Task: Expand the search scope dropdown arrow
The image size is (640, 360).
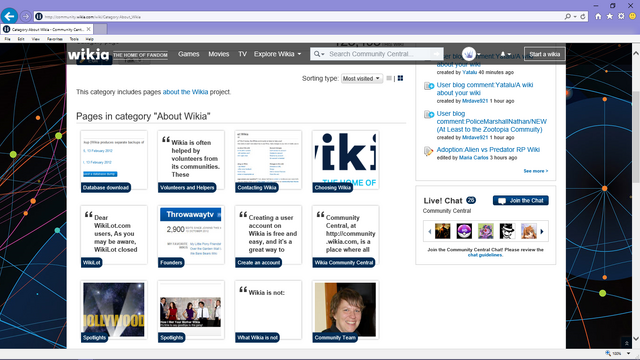Action: 319,54
